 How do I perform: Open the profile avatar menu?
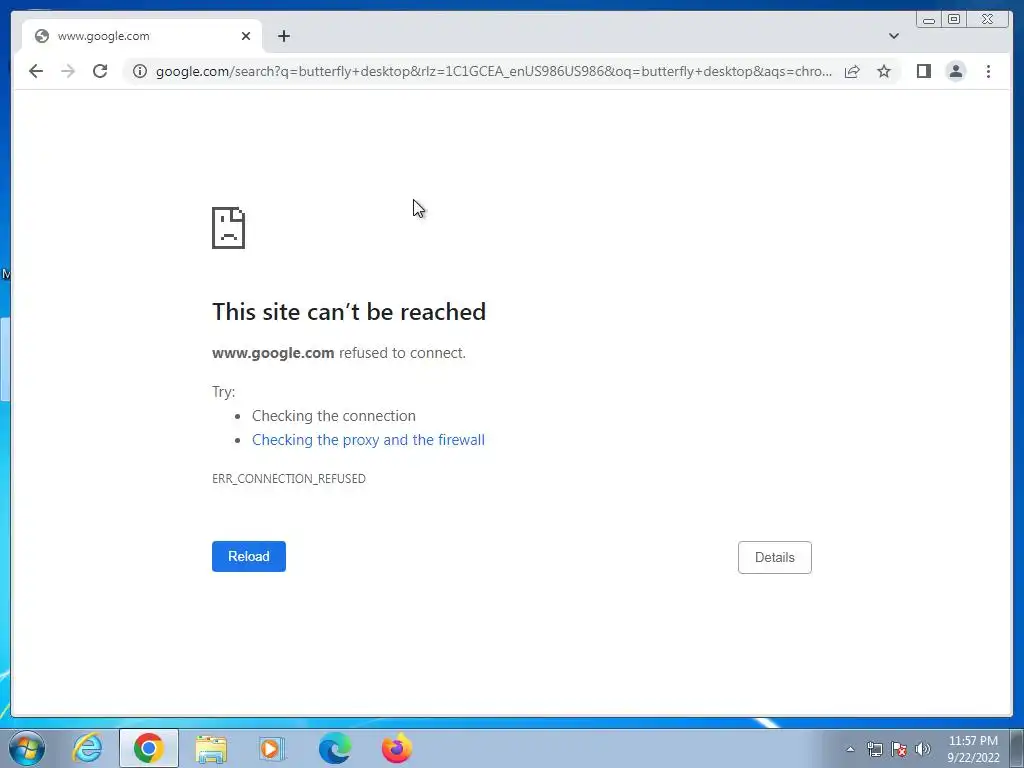pos(955,71)
